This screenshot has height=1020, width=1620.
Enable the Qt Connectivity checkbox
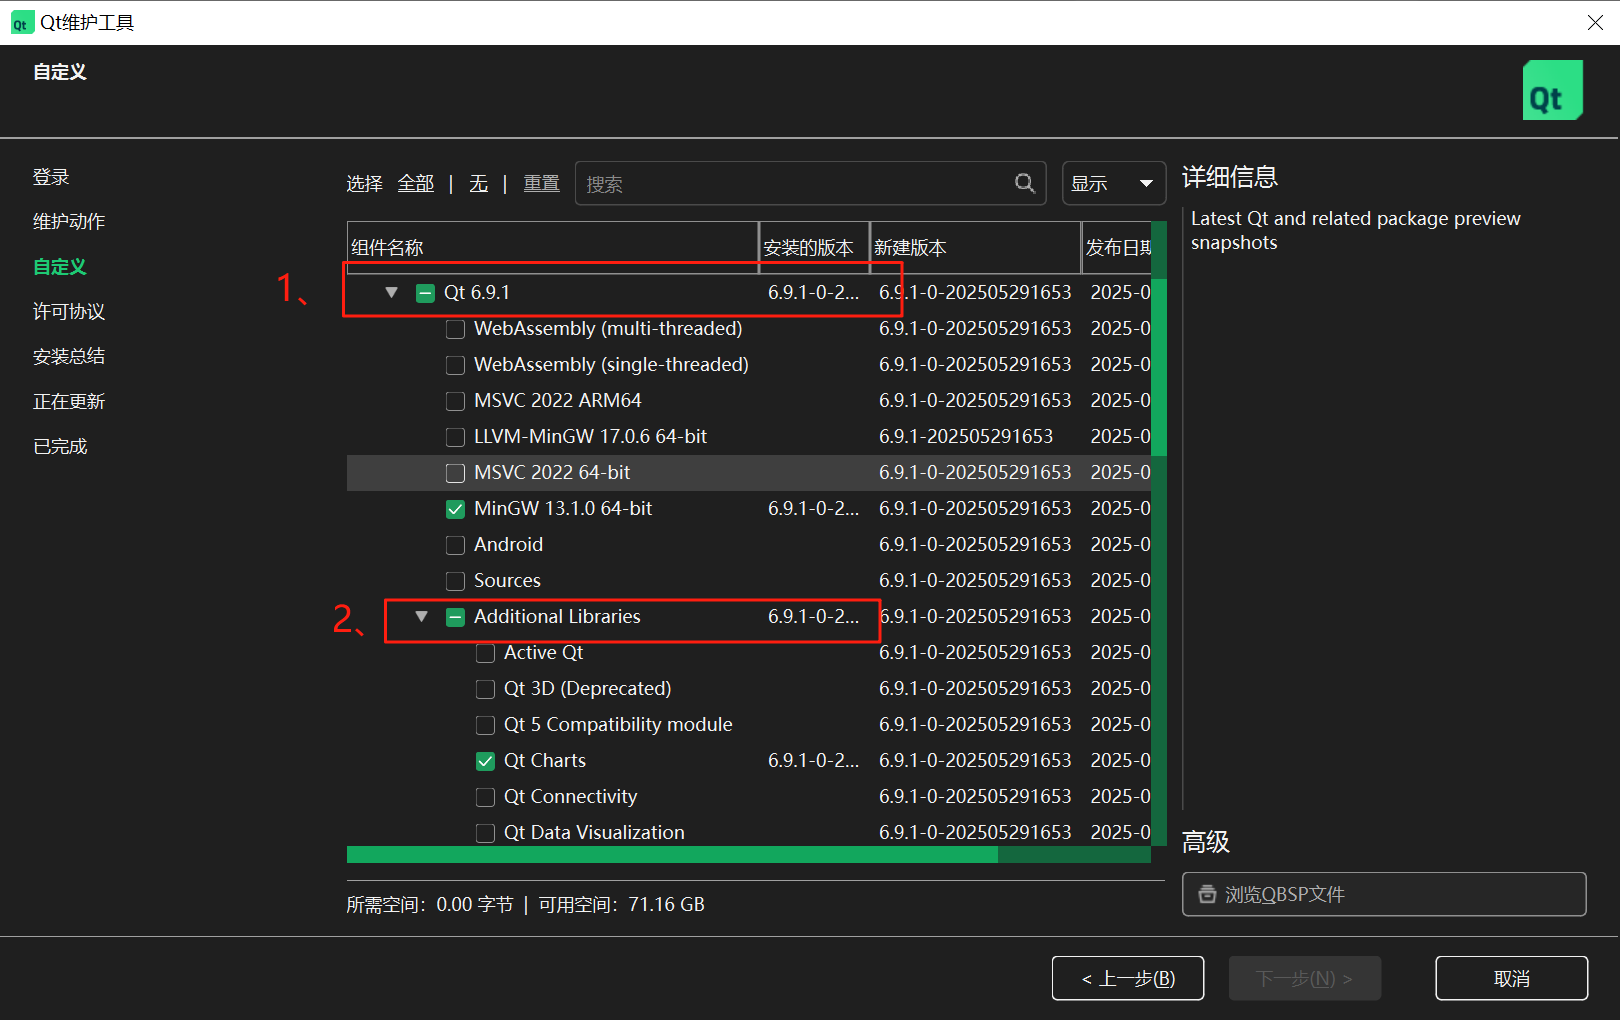485,796
